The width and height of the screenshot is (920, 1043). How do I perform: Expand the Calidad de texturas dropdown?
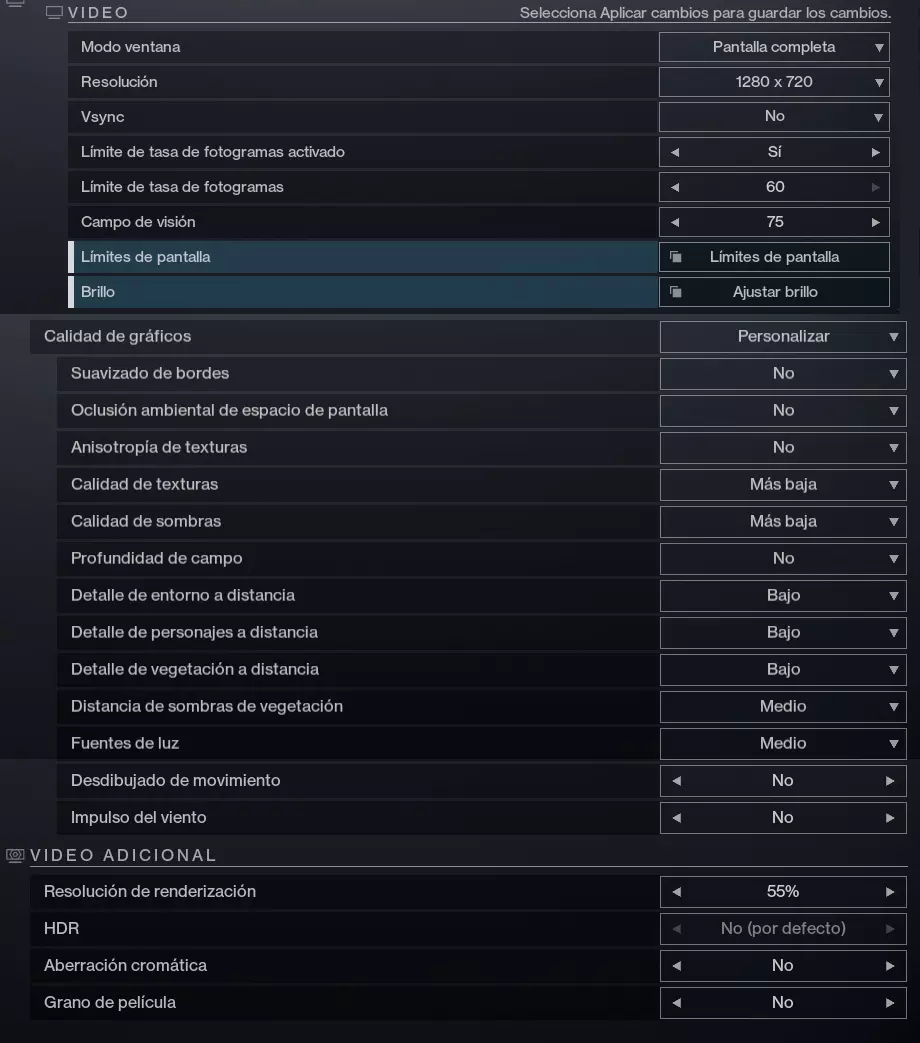[x=783, y=485]
